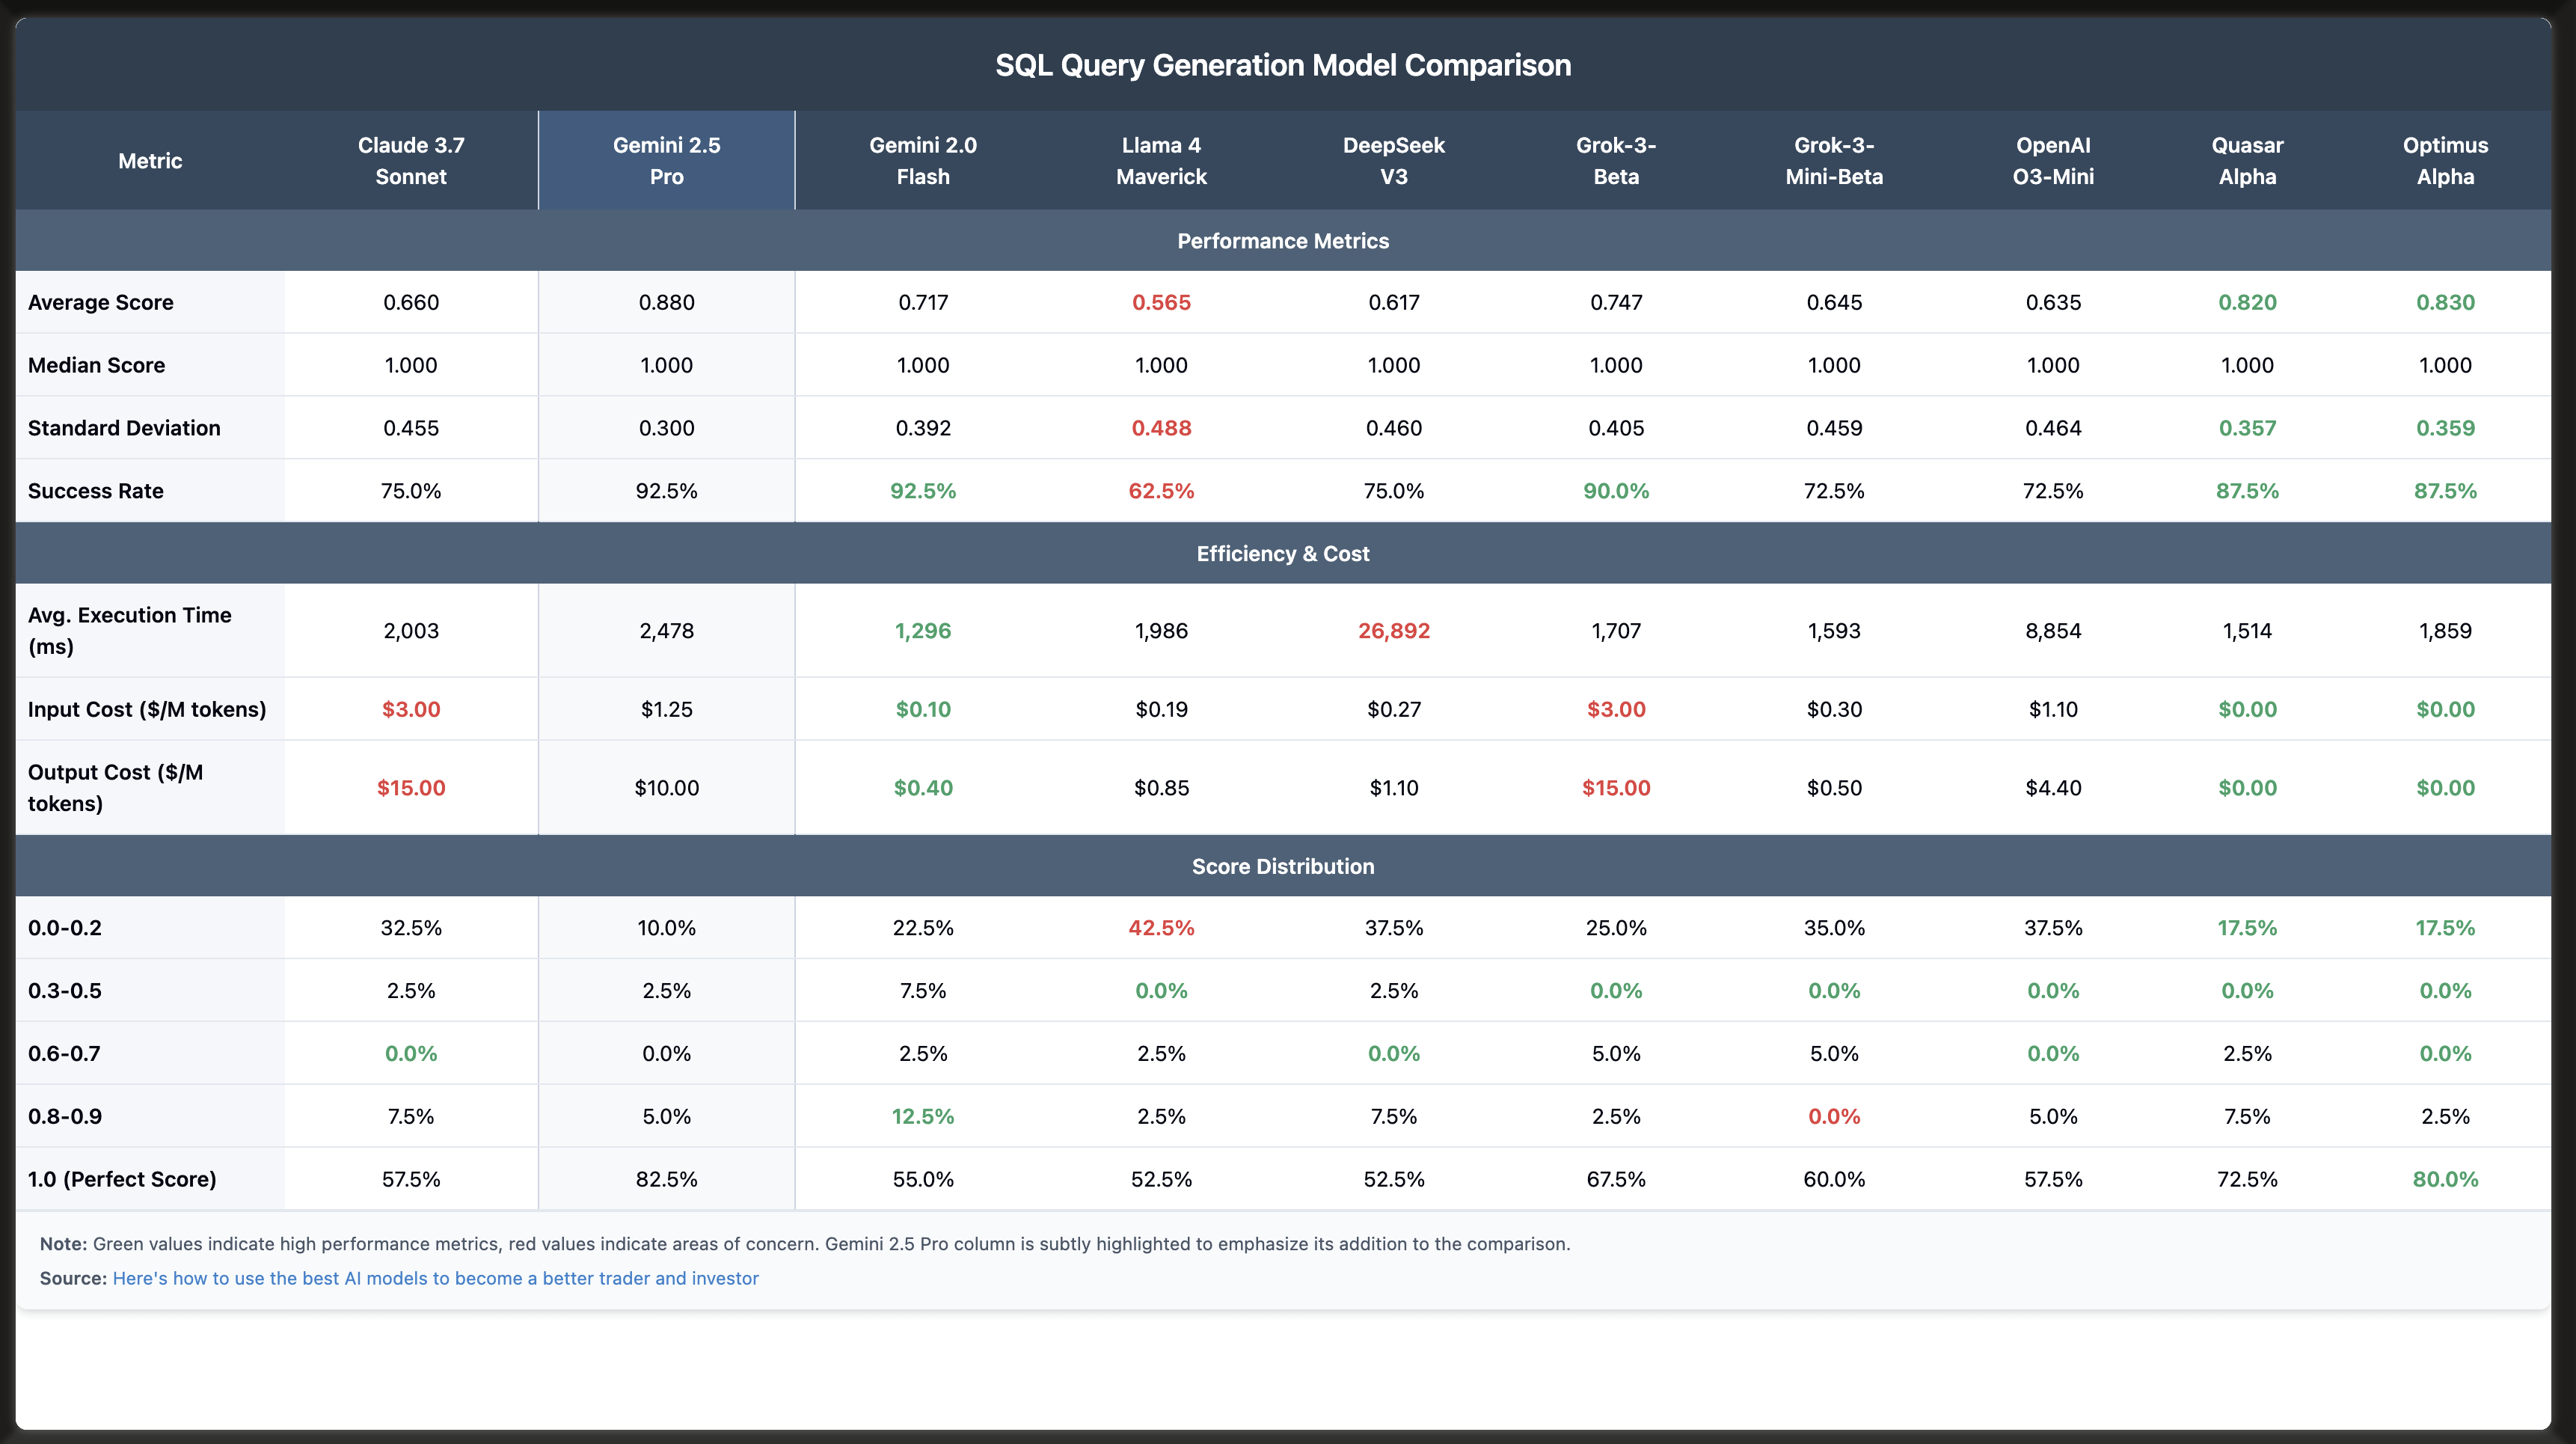
Task: Click the Claude 3.7 Sonnet column header
Action: tap(411, 160)
